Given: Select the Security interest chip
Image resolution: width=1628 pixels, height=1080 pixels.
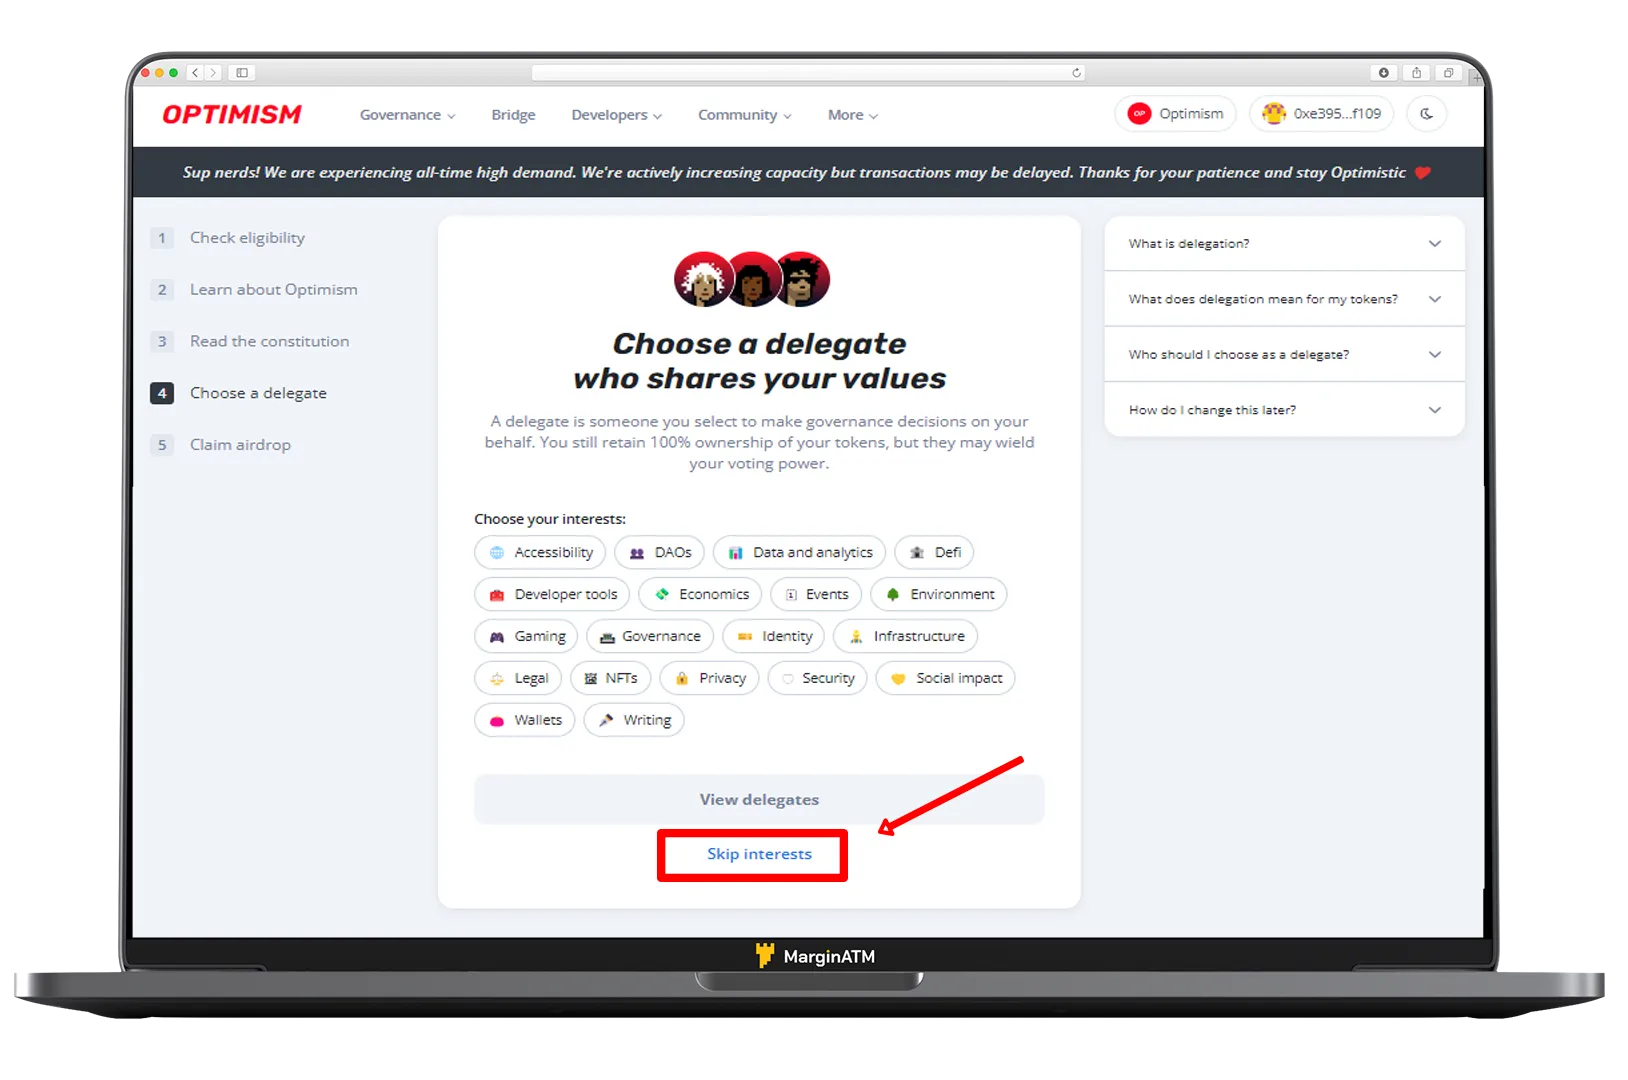Looking at the screenshot, I should click(817, 679).
